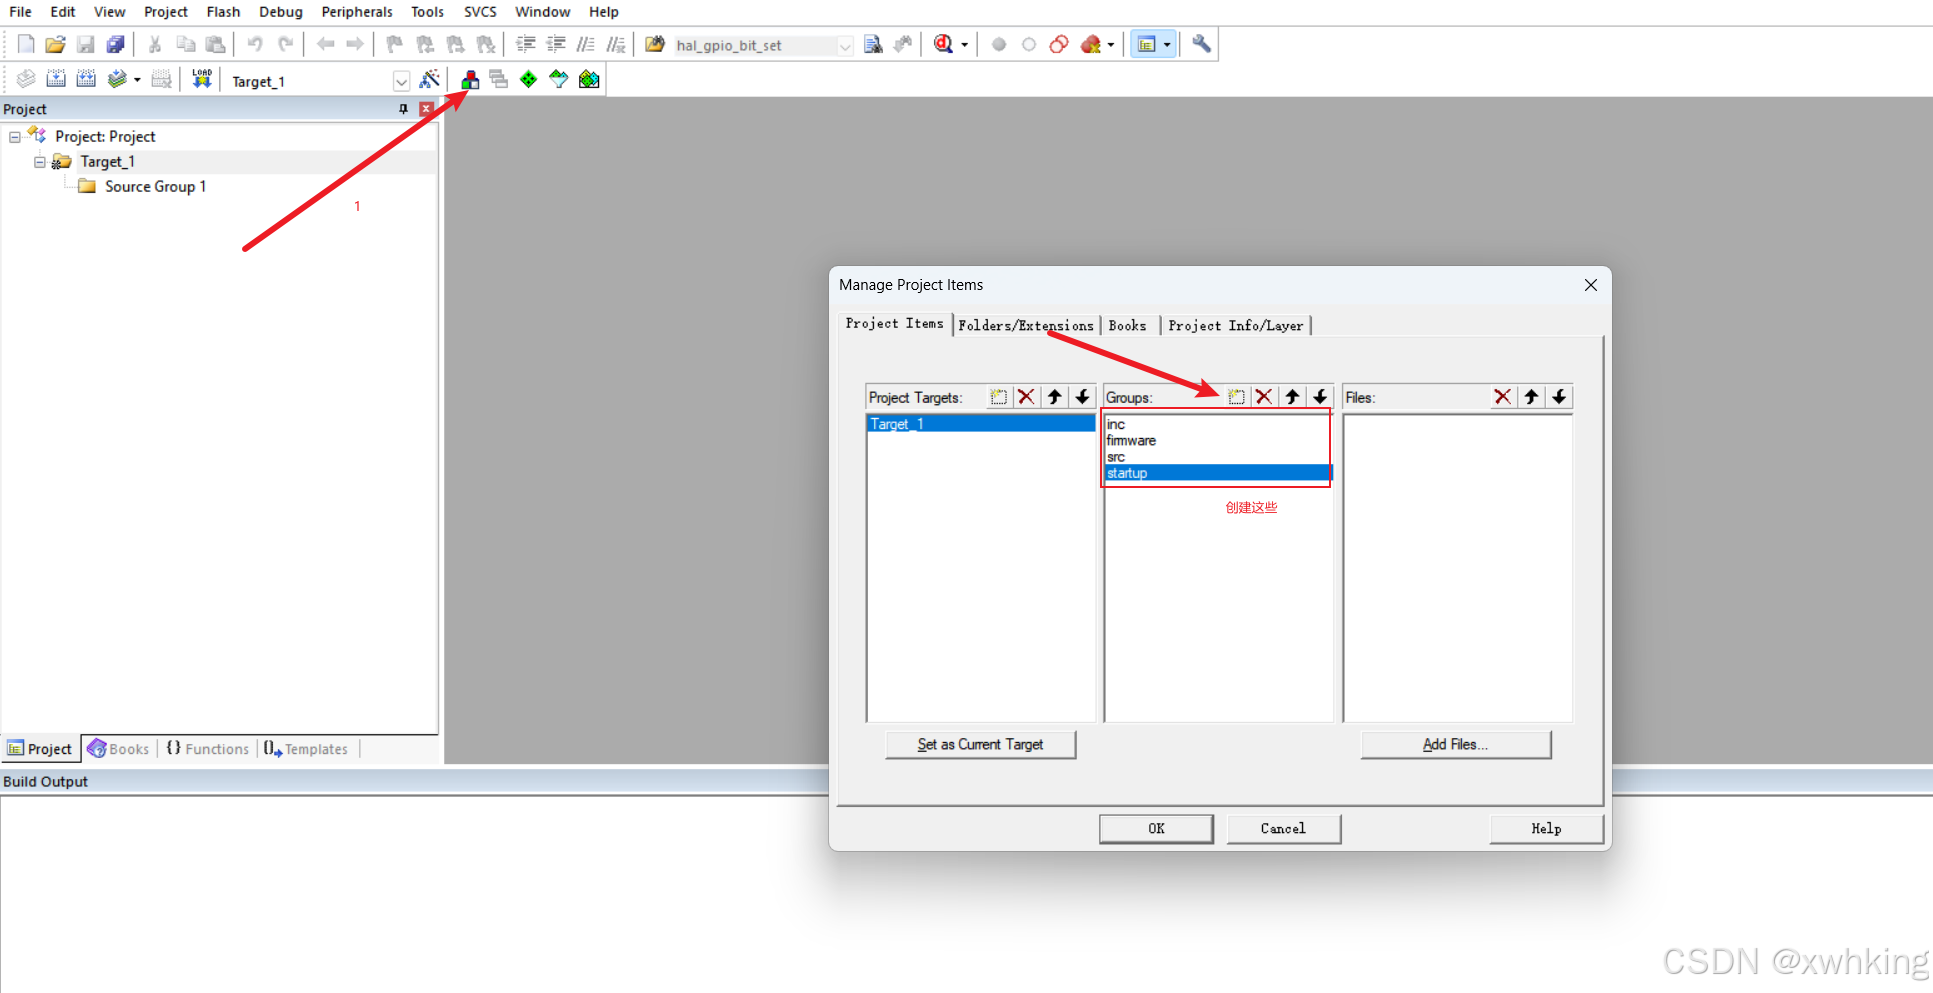The height and width of the screenshot is (993, 1933).
Task: Toggle the window layout button
Action: [x=1147, y=44]
